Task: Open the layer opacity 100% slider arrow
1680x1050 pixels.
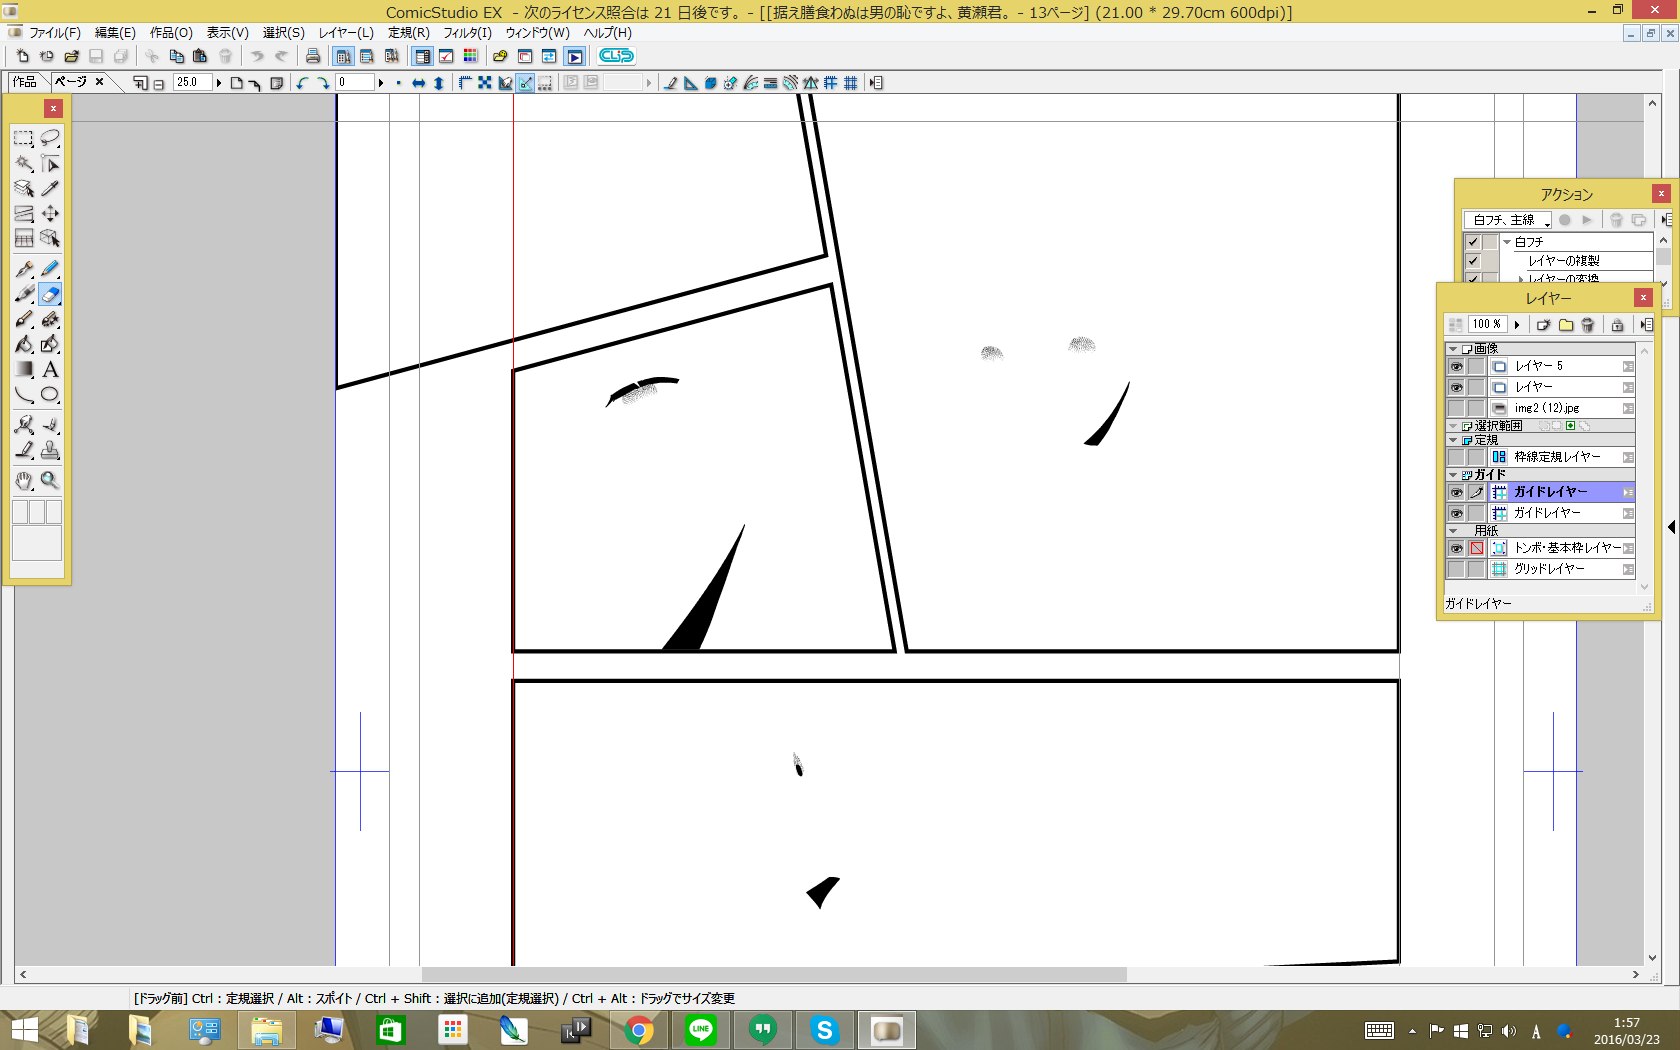Action: 1517,325
